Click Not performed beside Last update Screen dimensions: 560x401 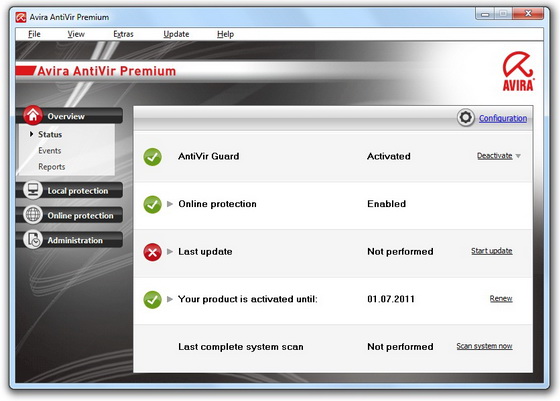coord(400,251)
